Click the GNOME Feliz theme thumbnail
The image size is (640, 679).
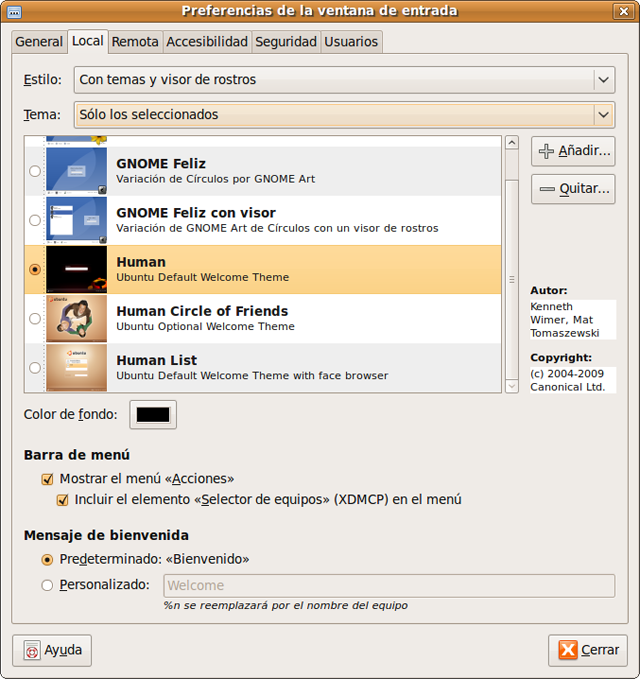pyautogui.click(x=77, y=171)
